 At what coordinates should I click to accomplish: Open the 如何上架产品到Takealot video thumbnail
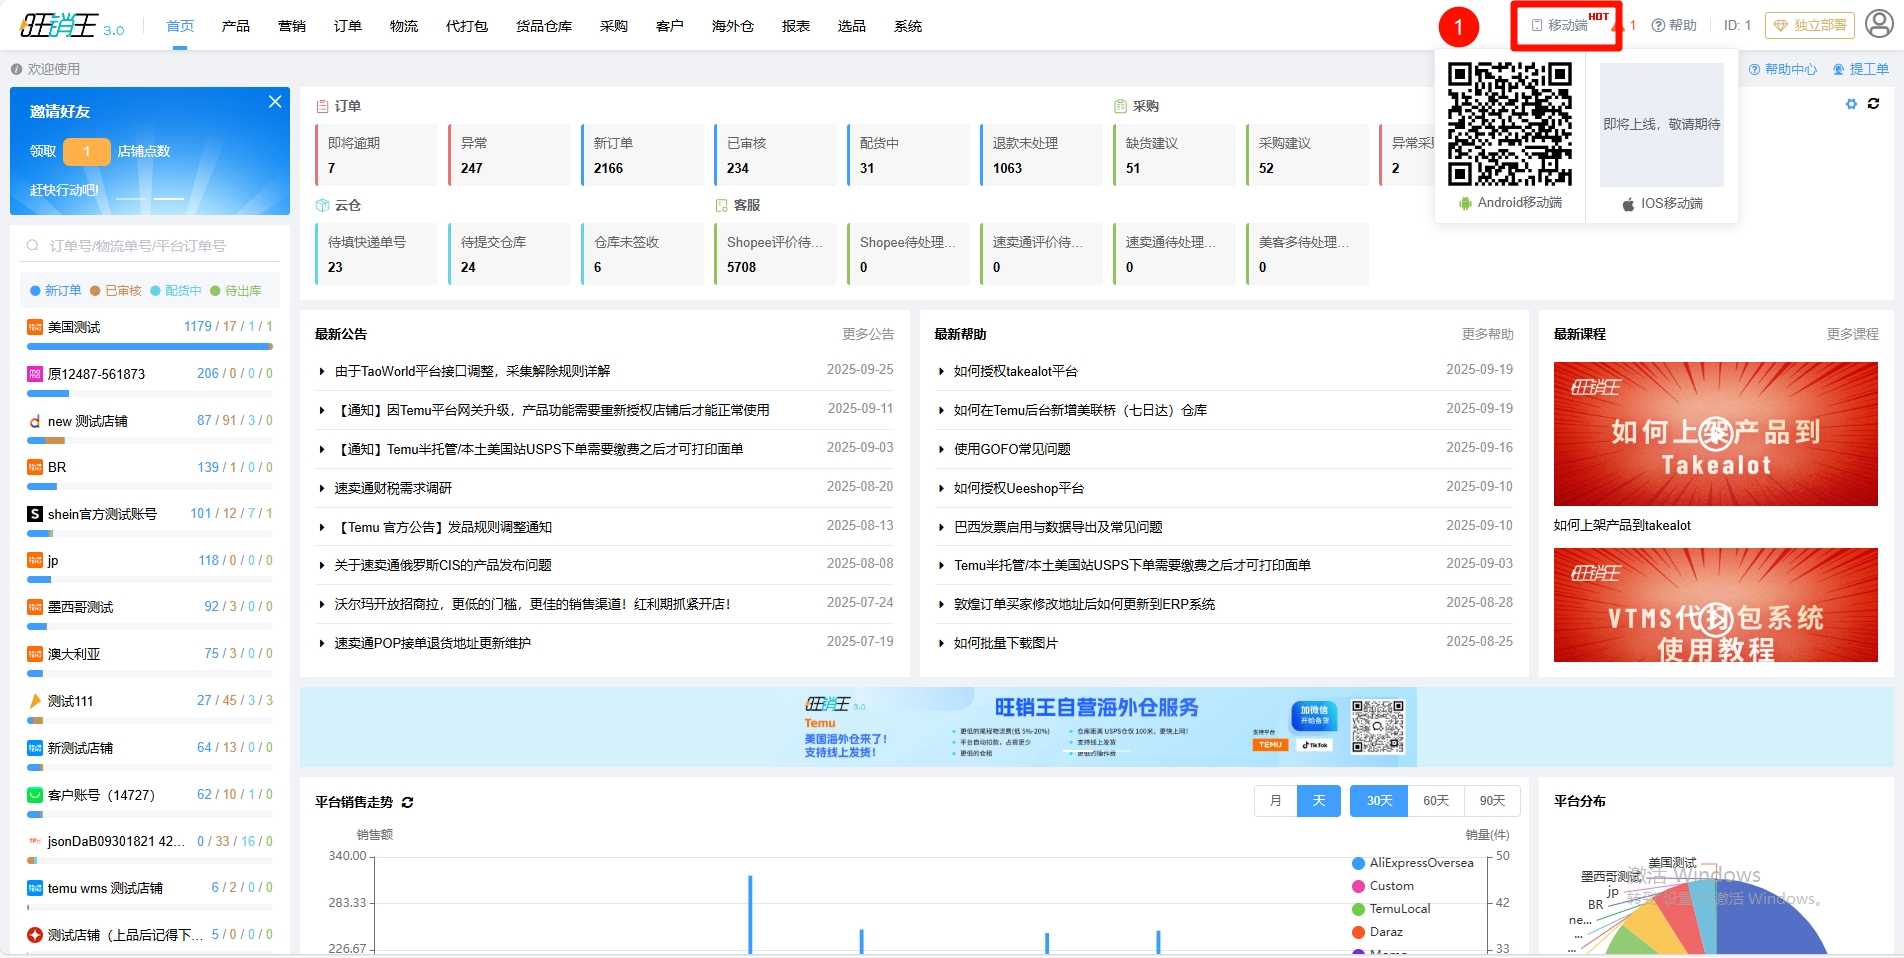[x=1716, y=434]
